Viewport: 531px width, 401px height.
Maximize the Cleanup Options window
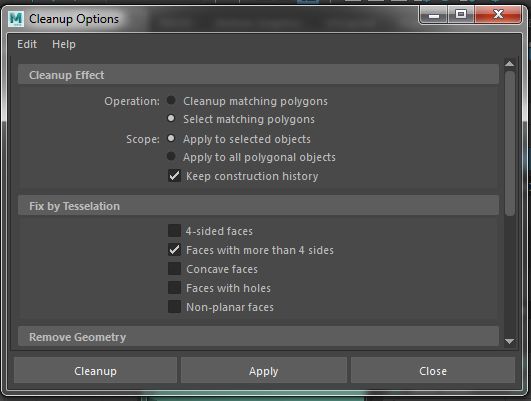click(461, 15)
